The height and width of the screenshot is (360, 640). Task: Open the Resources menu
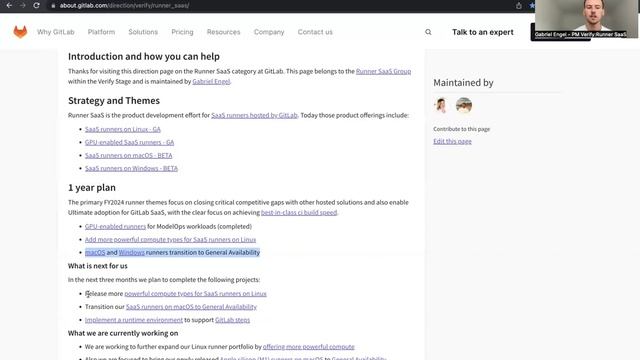(223, 32)
